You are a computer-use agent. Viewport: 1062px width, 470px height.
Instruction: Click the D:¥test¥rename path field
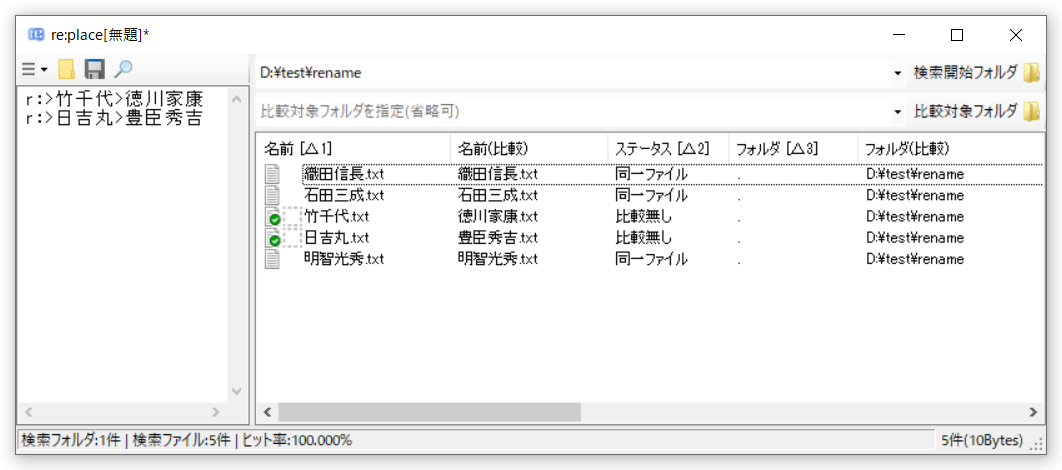573,73
